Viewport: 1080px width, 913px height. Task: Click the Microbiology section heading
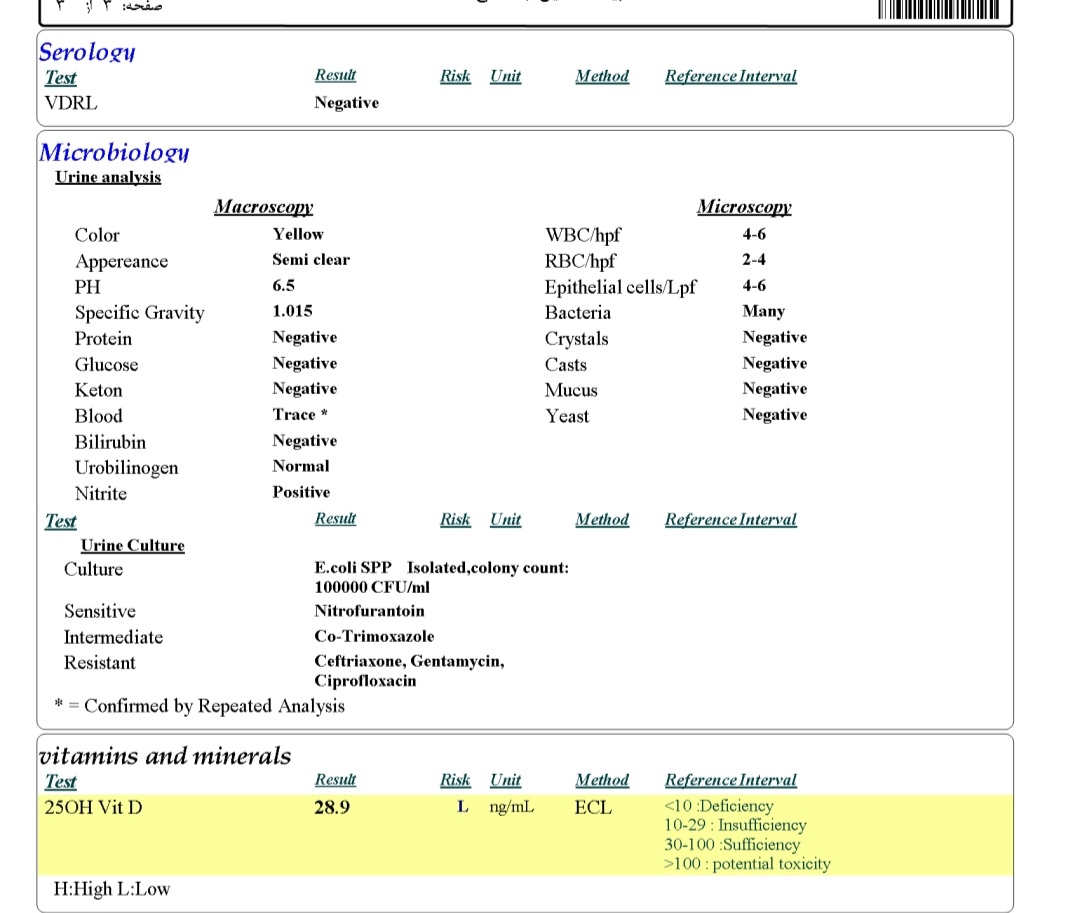(x=114, y=152)
